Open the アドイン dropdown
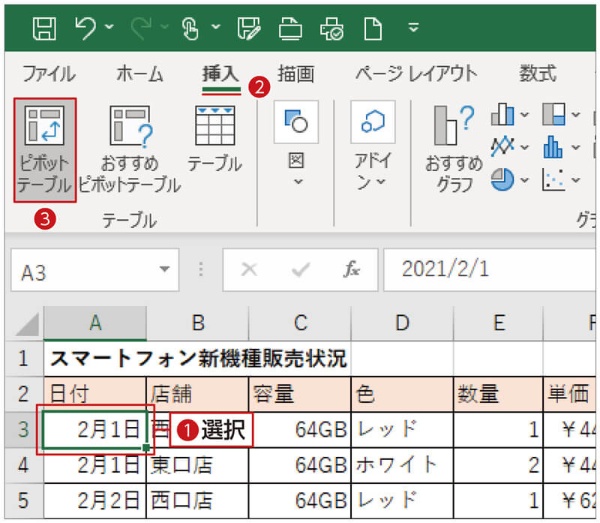 (373, 146)
